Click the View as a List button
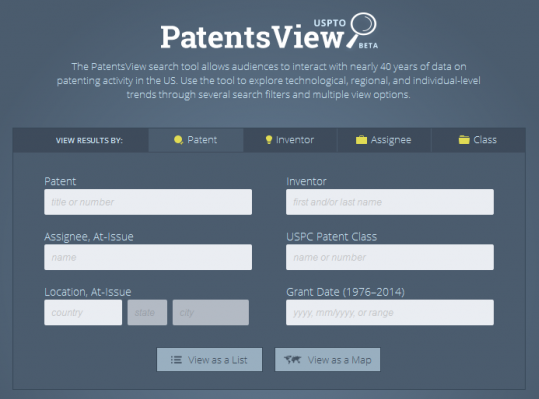 point(209,360)
